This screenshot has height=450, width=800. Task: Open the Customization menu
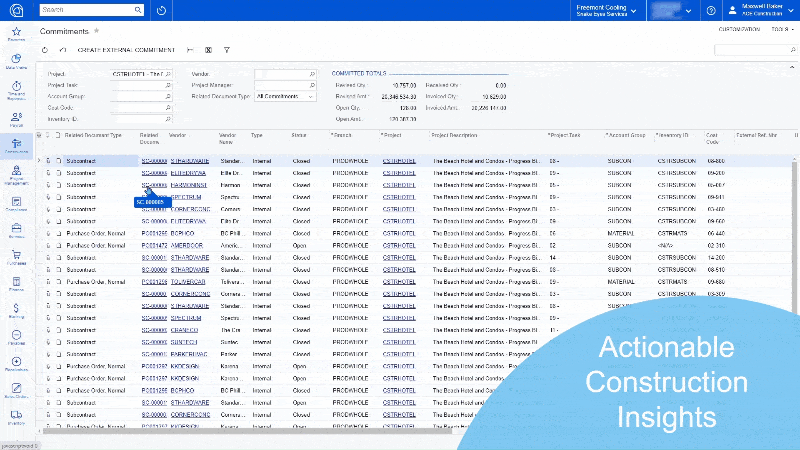(x=739, y=30)
